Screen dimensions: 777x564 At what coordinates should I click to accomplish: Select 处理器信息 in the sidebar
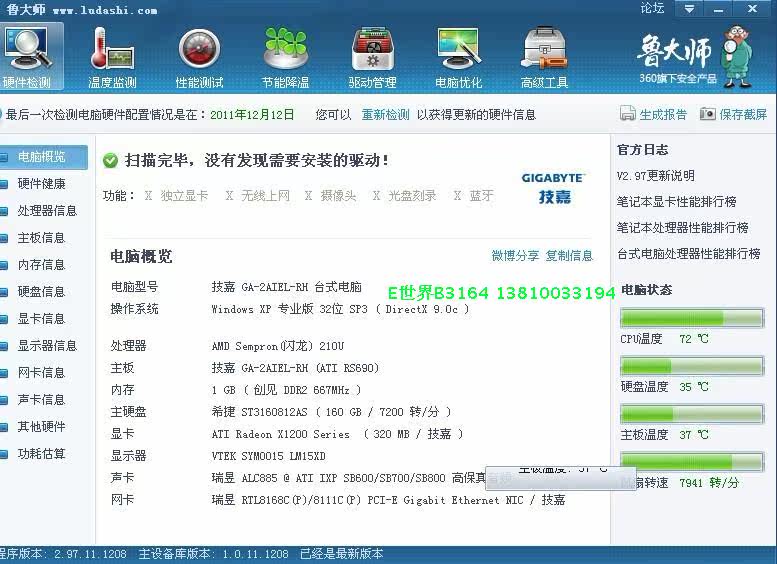[x=47, y=211]
